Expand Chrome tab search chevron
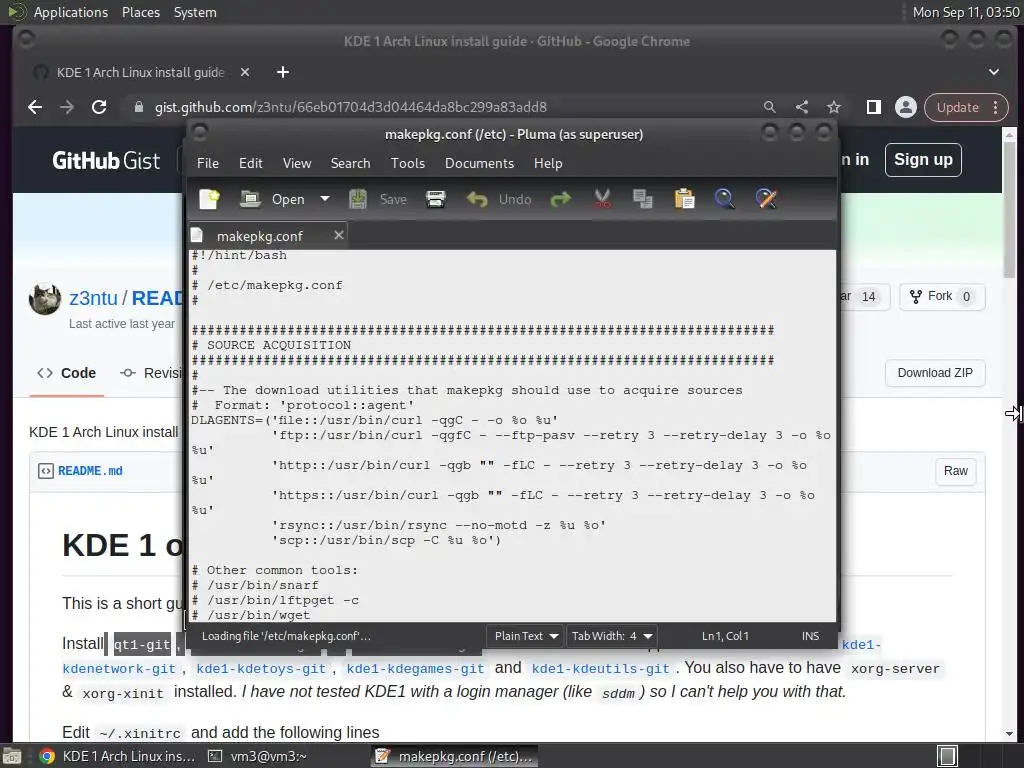The height and width of the screenshot is (768, 1024). 993,72
